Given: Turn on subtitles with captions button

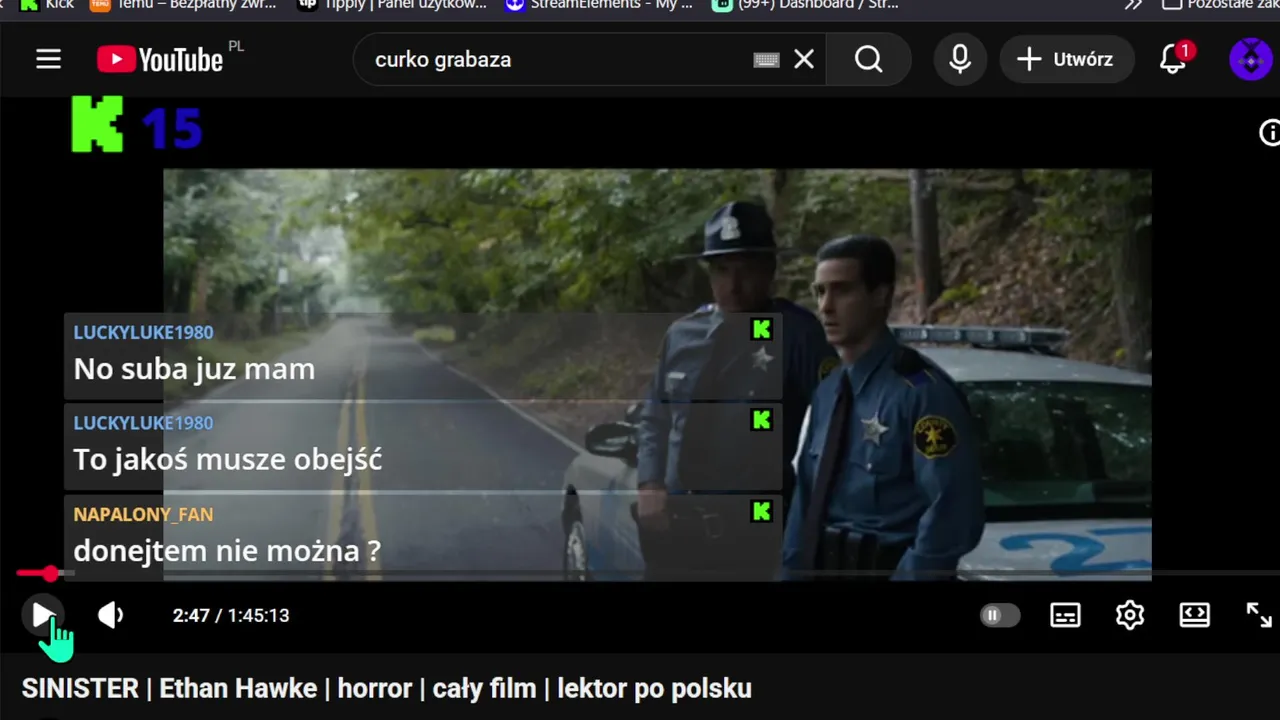Looking at the screenshot, I should pos(1065,615).
